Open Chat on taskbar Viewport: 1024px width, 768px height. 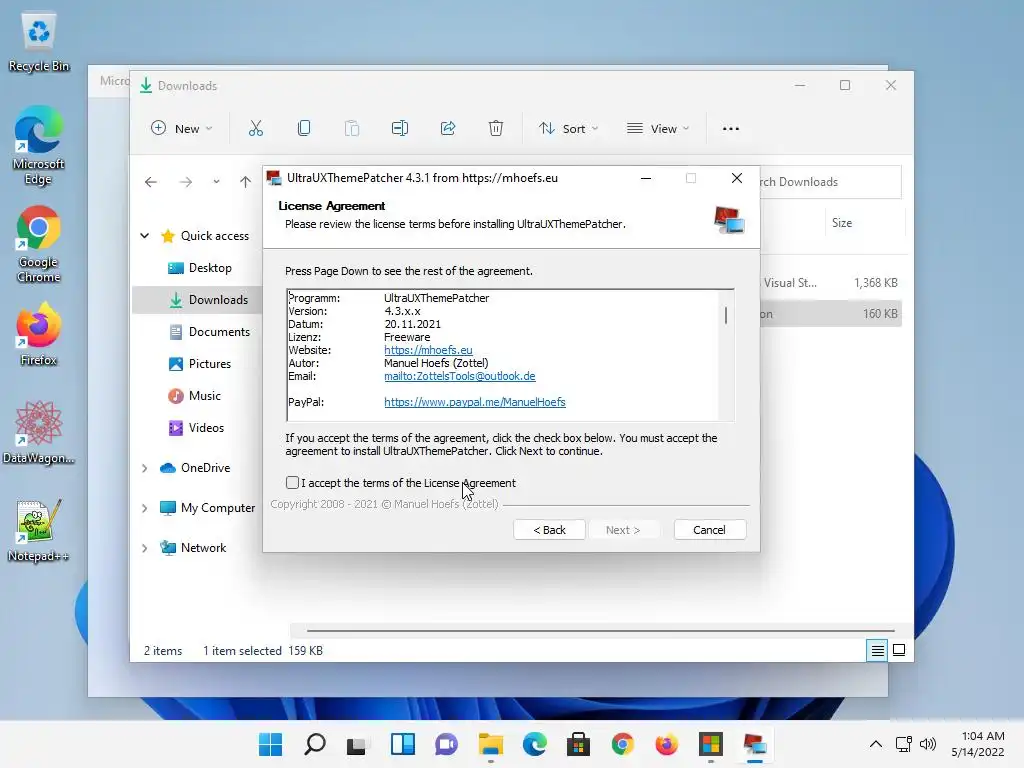click(446, 744)
